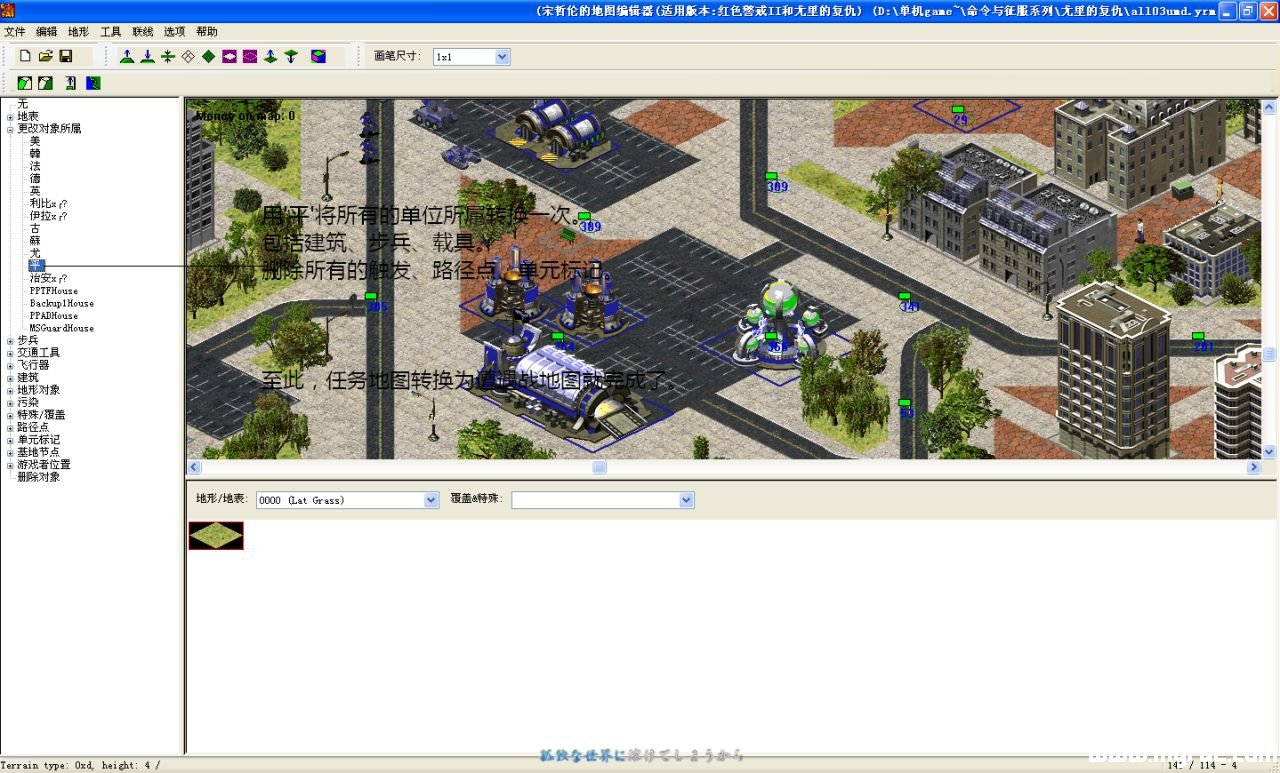Select 删除对象 in the tree
1280x773 pixels.
tap(39, 477)
